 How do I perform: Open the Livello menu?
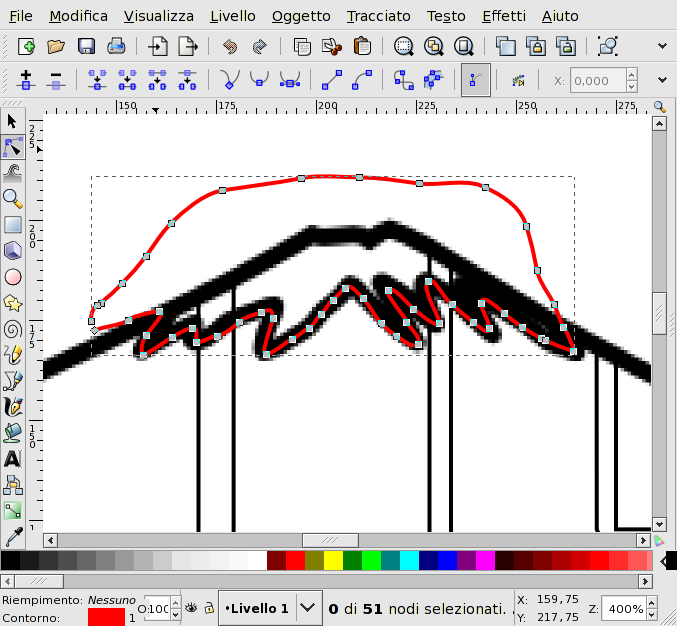click(x=233, y=16)
